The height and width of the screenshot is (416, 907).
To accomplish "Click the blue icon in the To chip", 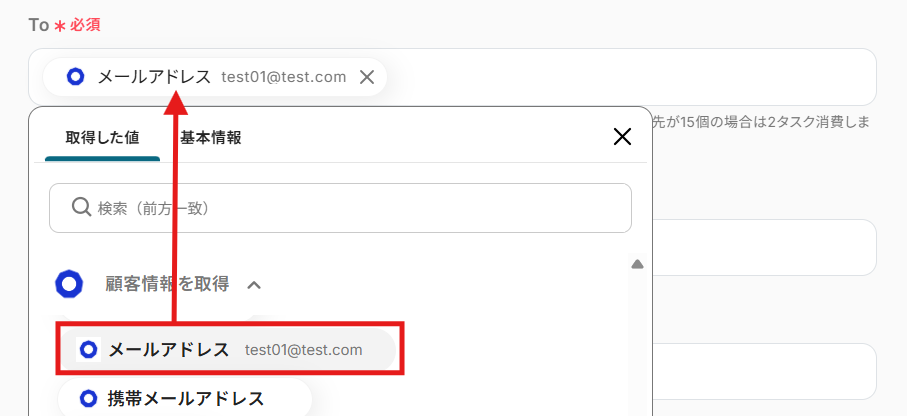I will (x=76, y=76).
